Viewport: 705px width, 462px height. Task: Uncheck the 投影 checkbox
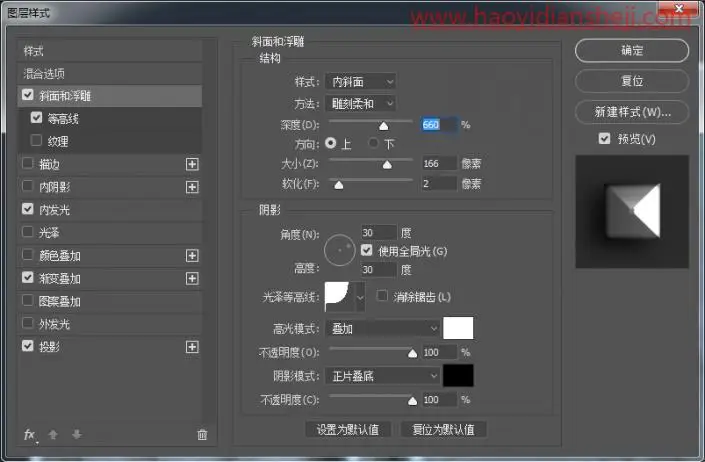click(x=27, y=346)
